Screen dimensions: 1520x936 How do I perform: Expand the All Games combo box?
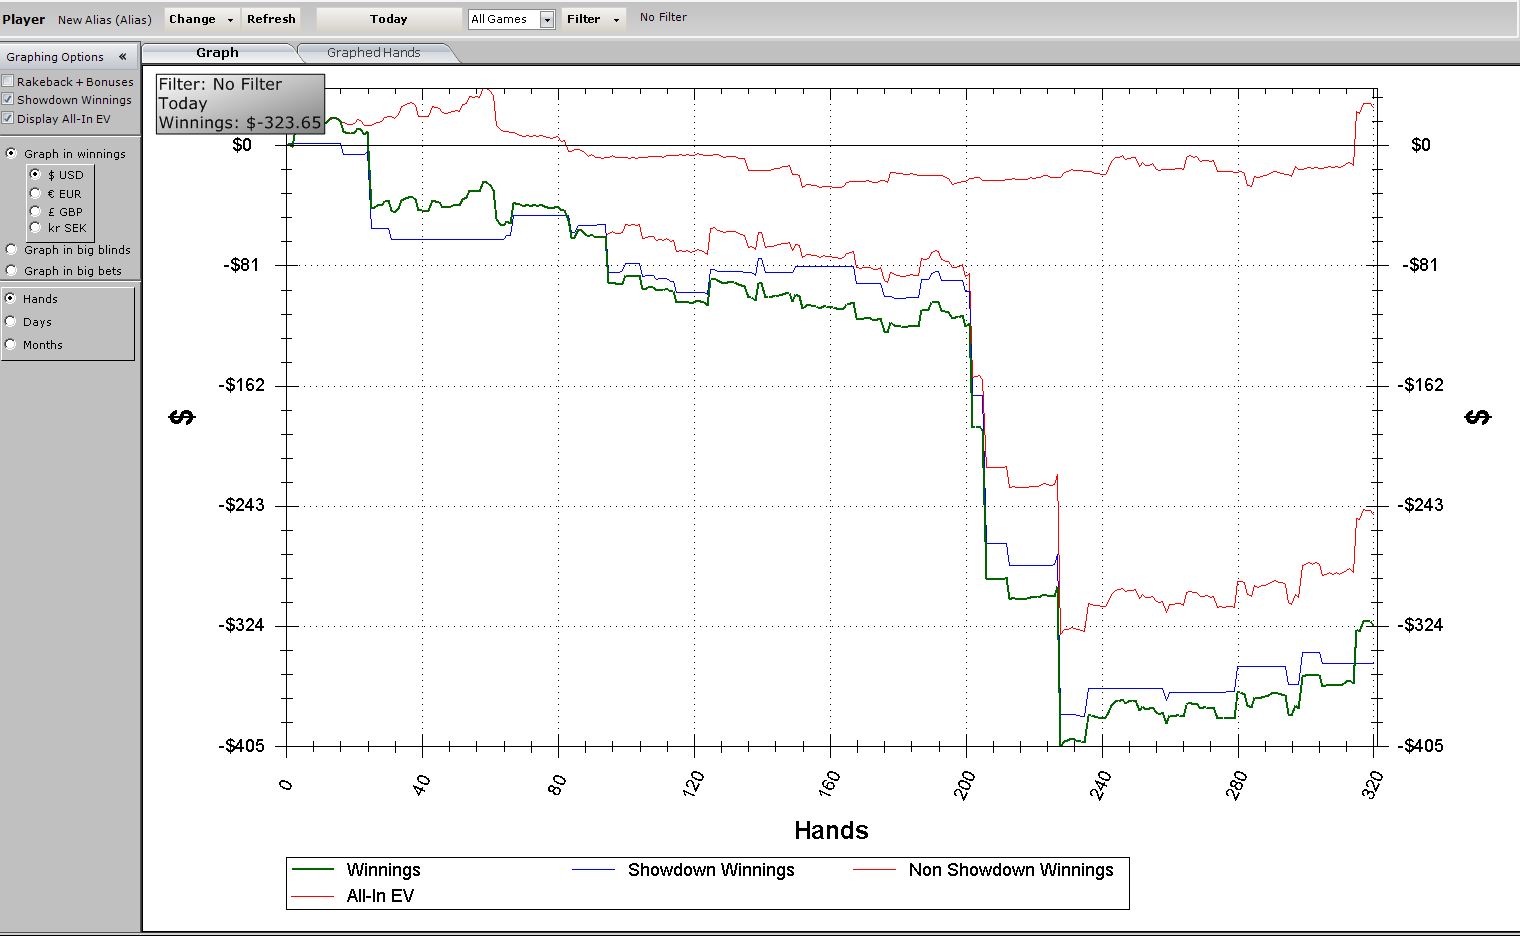[546, 20]
